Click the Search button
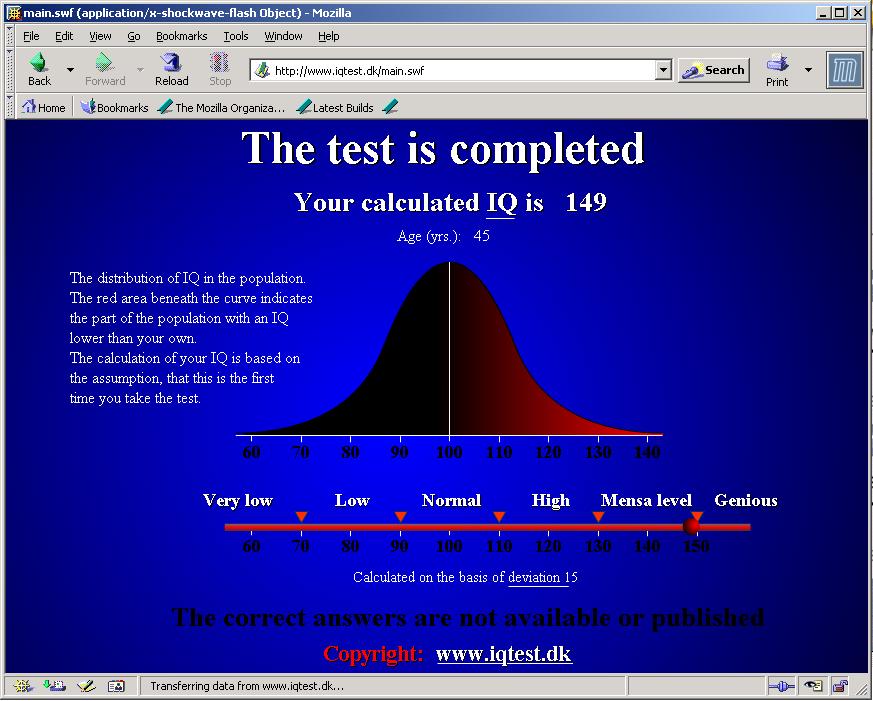Viewport: 873px width, 701px height. [714, 70]
